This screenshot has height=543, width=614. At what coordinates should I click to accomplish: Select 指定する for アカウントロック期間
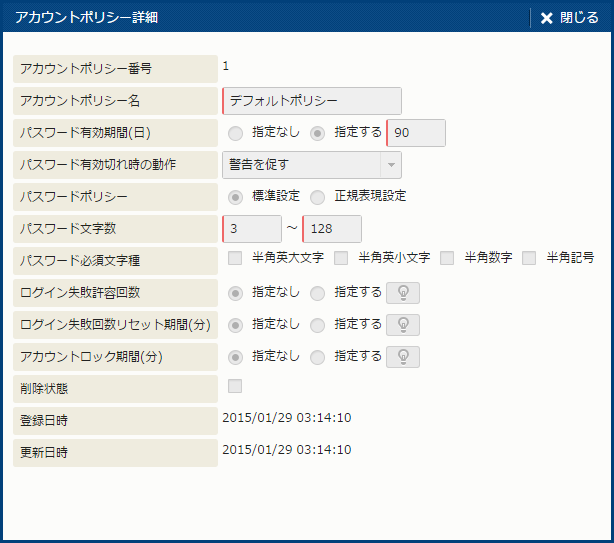pos(317,357)
